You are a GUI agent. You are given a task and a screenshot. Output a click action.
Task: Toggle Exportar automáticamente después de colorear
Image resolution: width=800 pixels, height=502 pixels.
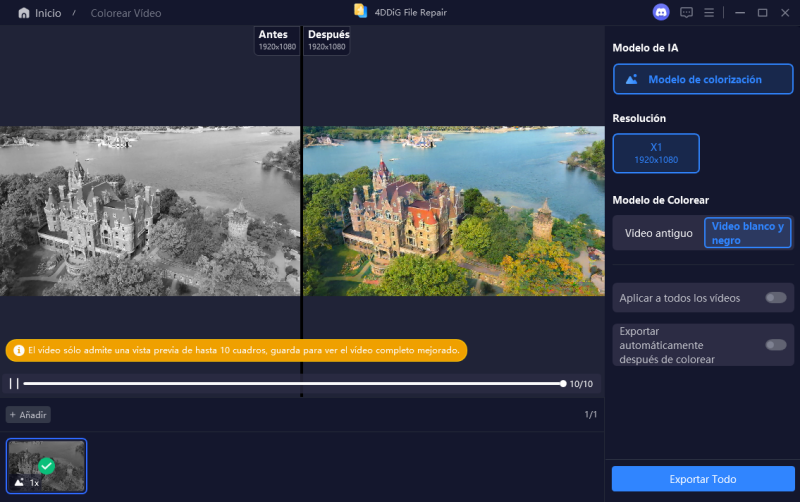(775, 345)
